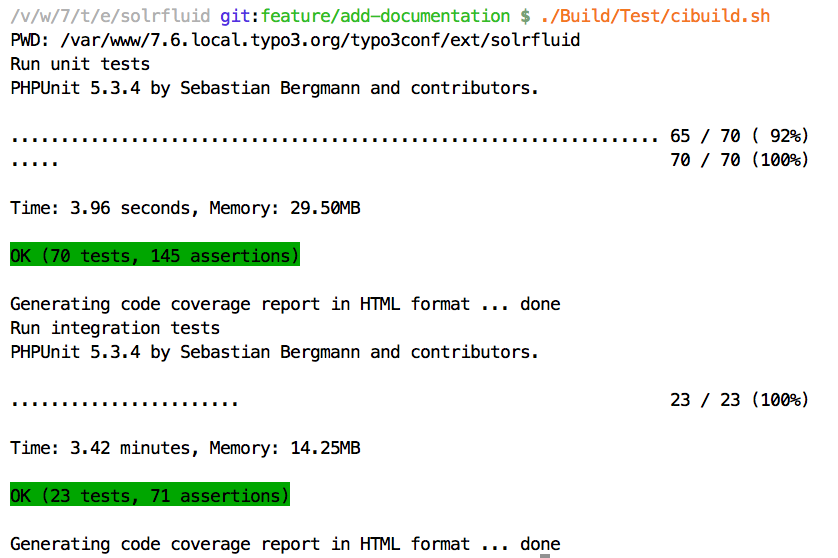Click the green 'OK (70 tests, 145 assertions)' banner
The image size is (838, 558).
point(155,256)
